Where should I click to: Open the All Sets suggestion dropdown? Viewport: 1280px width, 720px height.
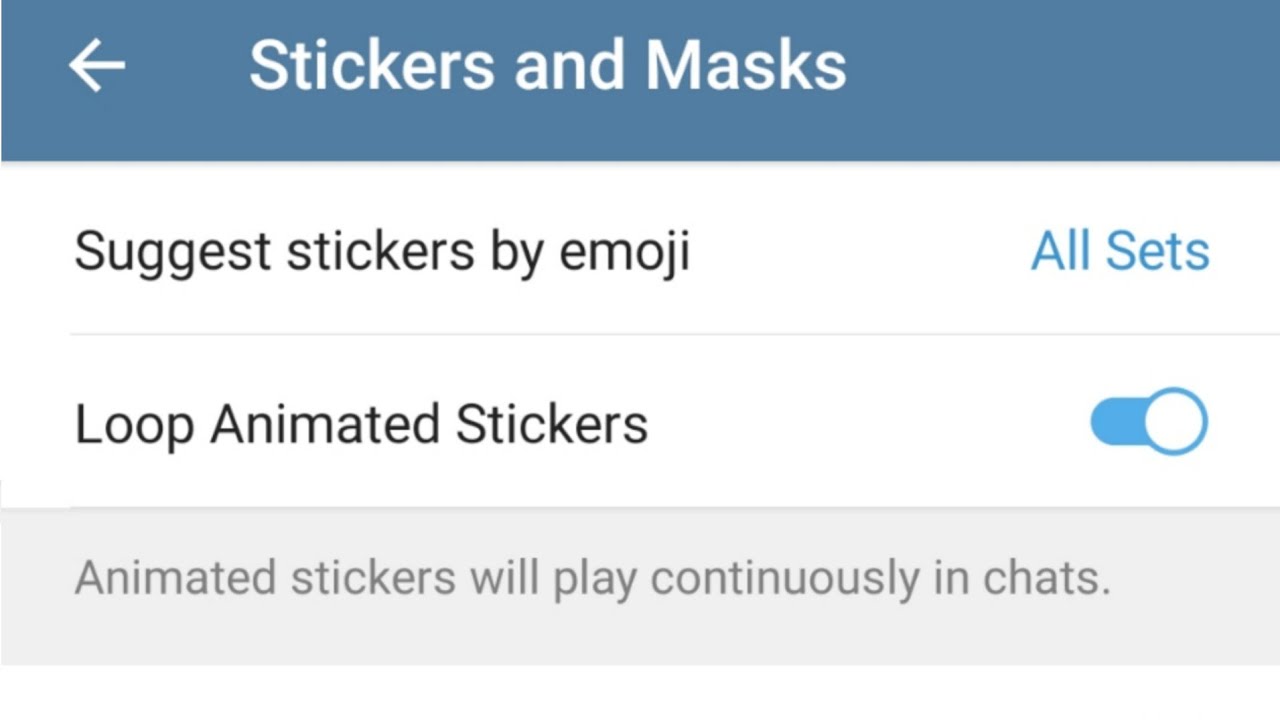(1120, 250)
